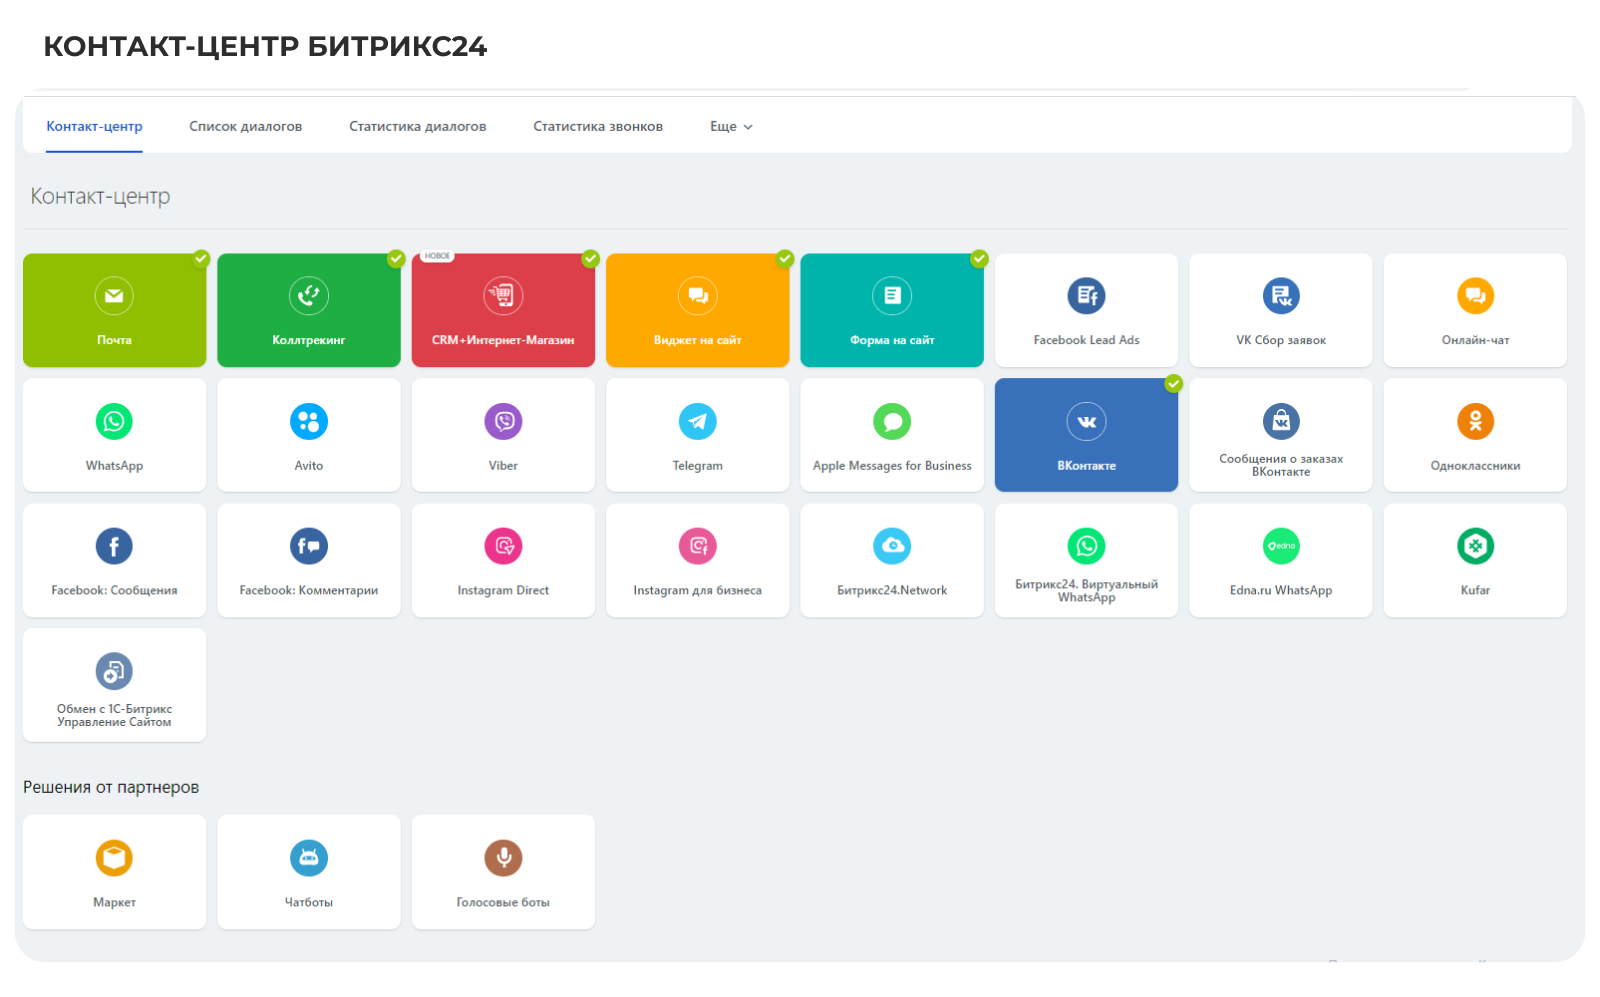Screen dimensions: 1600x997
Task: Click the green checkmark on Почта tile
Action: coord(201,259)
